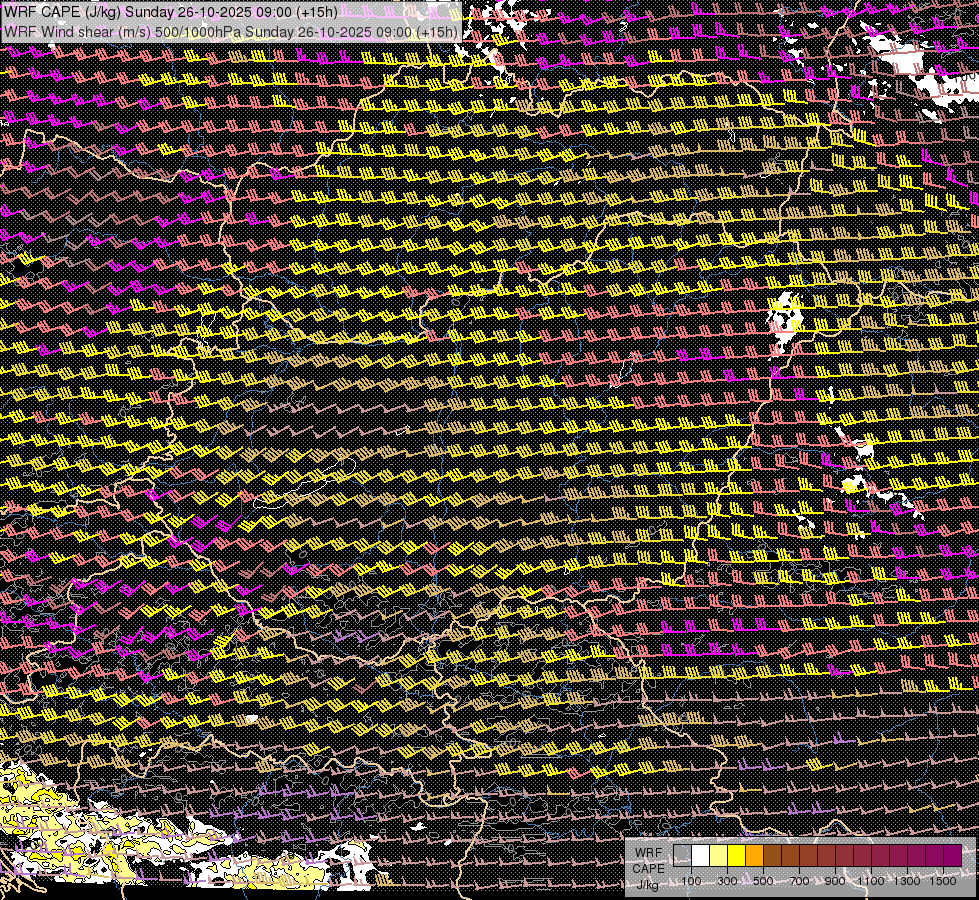
Task: Click the 09:00 (+15h) time in CAPE title
Action: 294,11
